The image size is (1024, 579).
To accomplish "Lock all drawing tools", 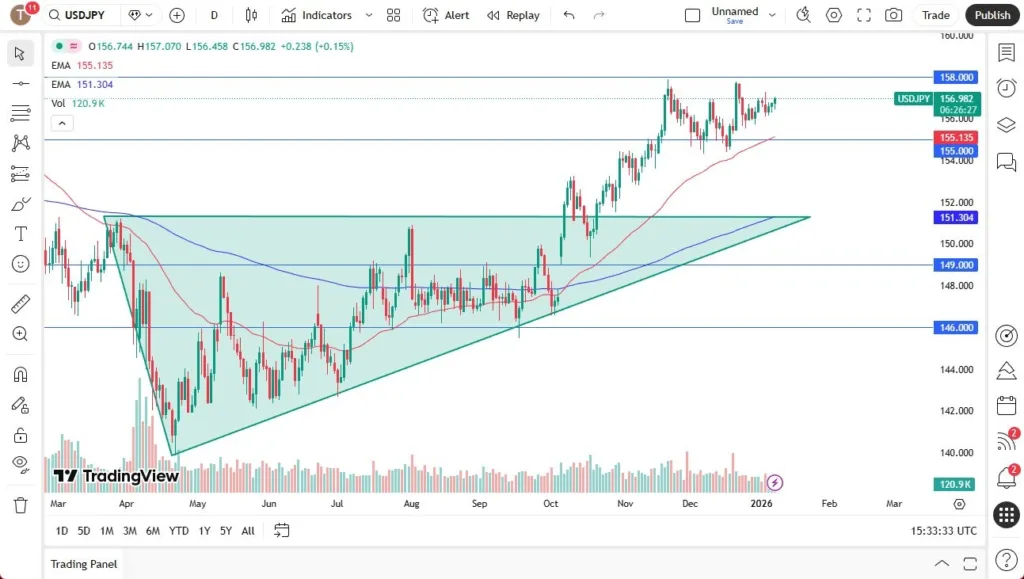I will tap(20, 434).
